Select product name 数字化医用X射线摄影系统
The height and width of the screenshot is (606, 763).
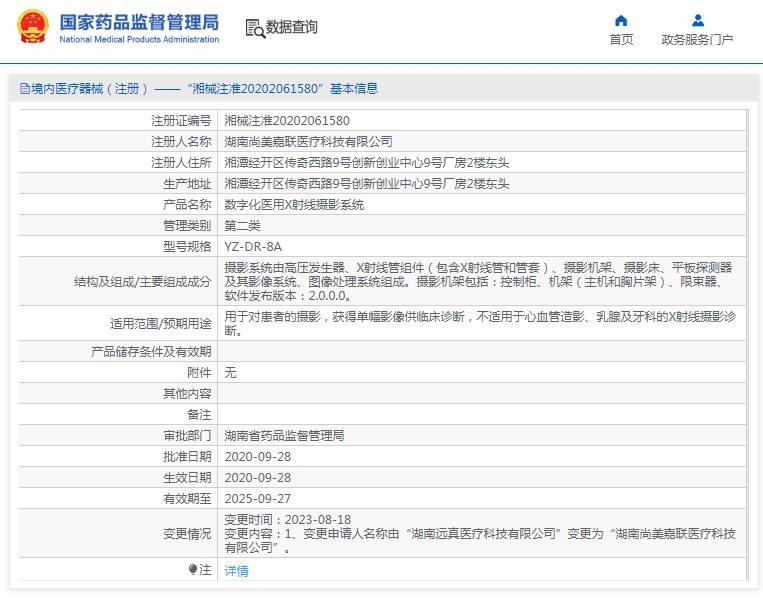coord(294,204)
